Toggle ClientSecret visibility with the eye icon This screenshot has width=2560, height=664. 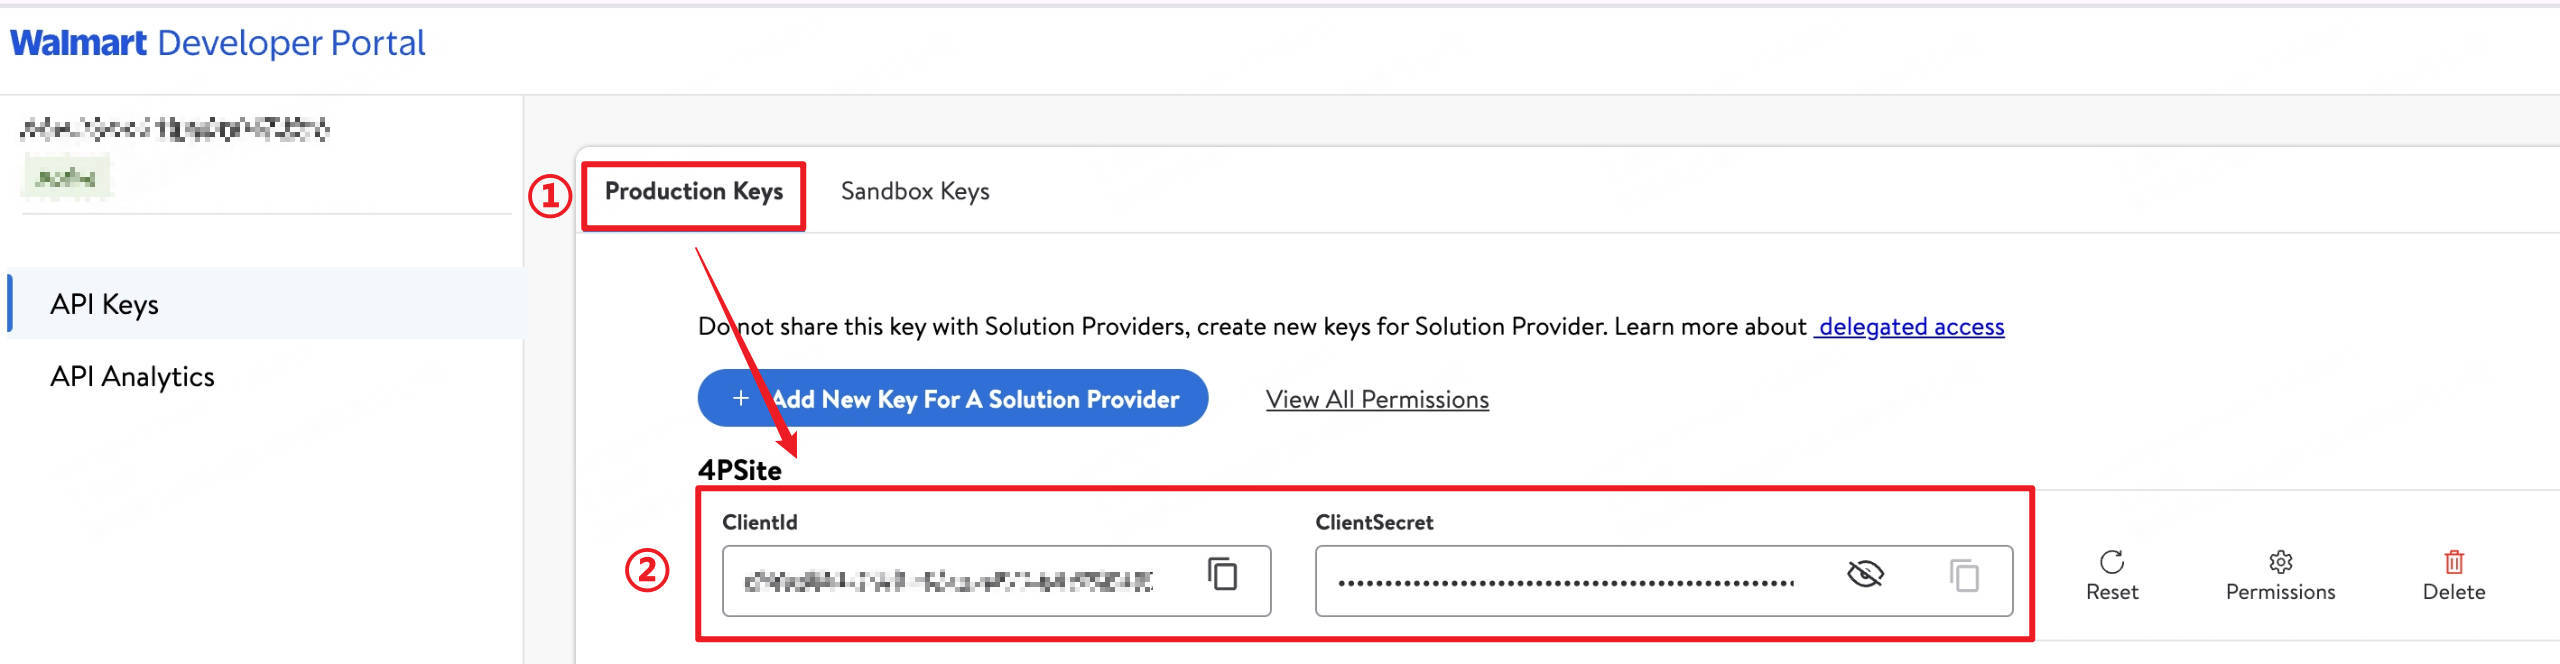[x=1865, y=574]
